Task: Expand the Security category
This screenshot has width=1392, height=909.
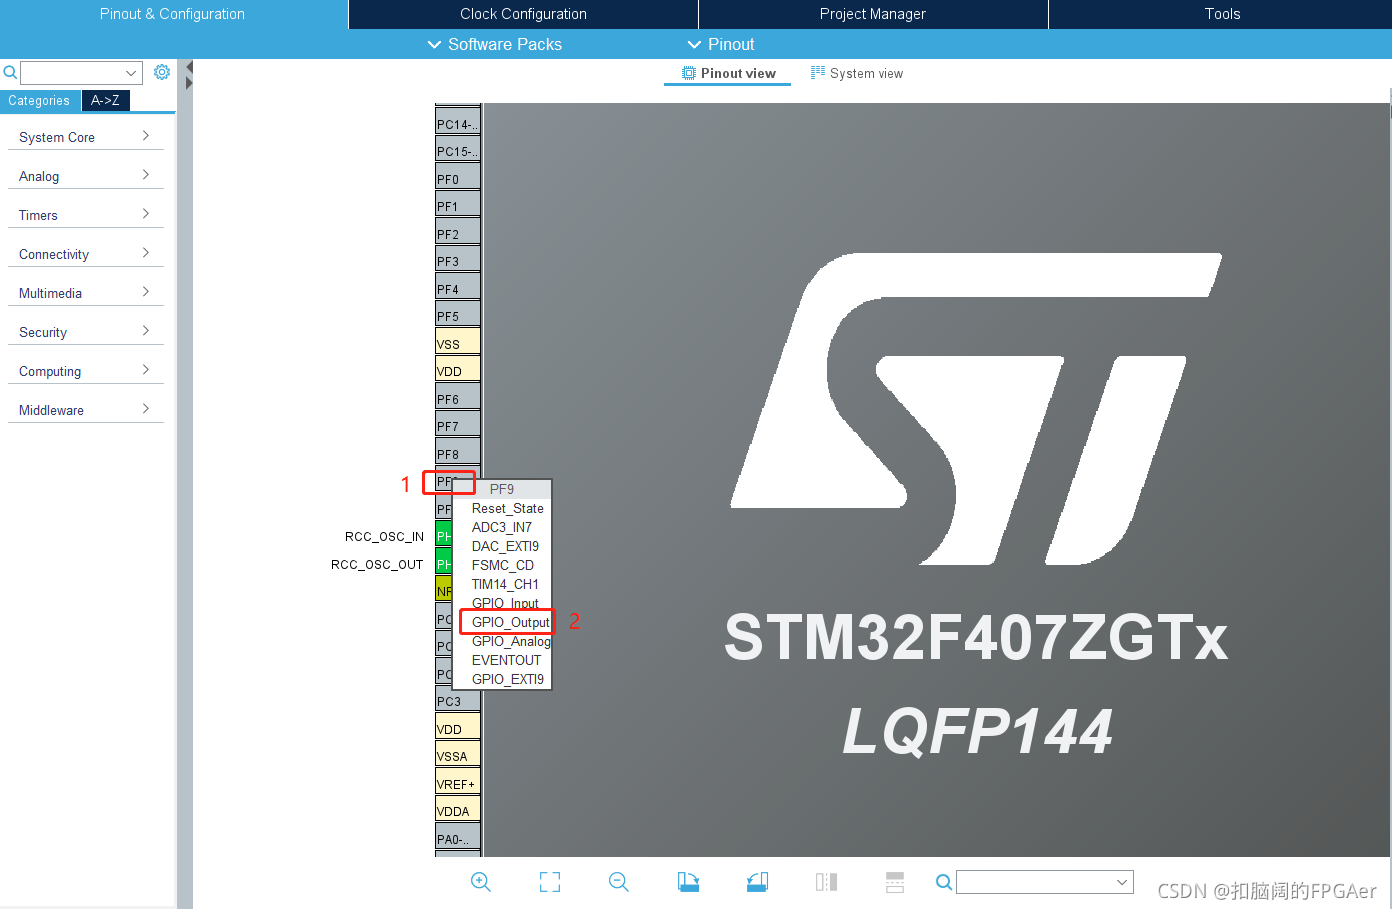Action: tap(85, 332)
